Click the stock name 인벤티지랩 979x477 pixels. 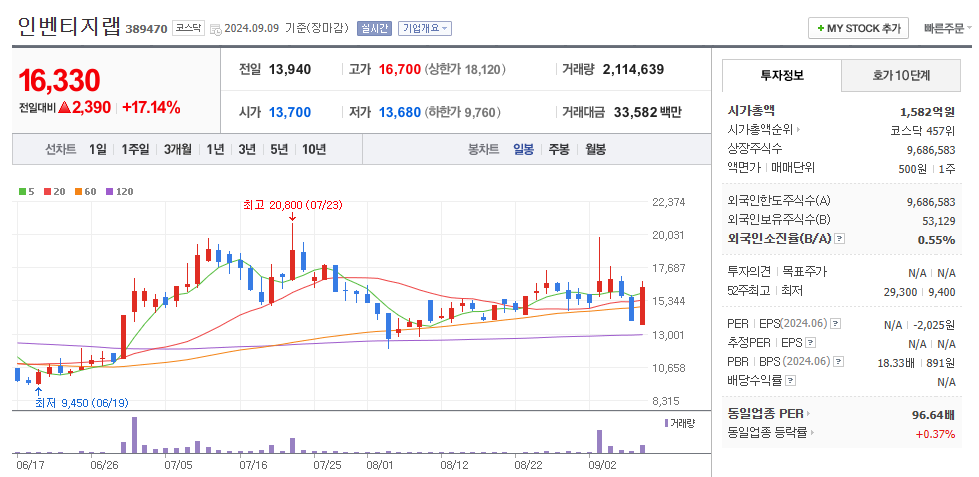pos(69,26)
